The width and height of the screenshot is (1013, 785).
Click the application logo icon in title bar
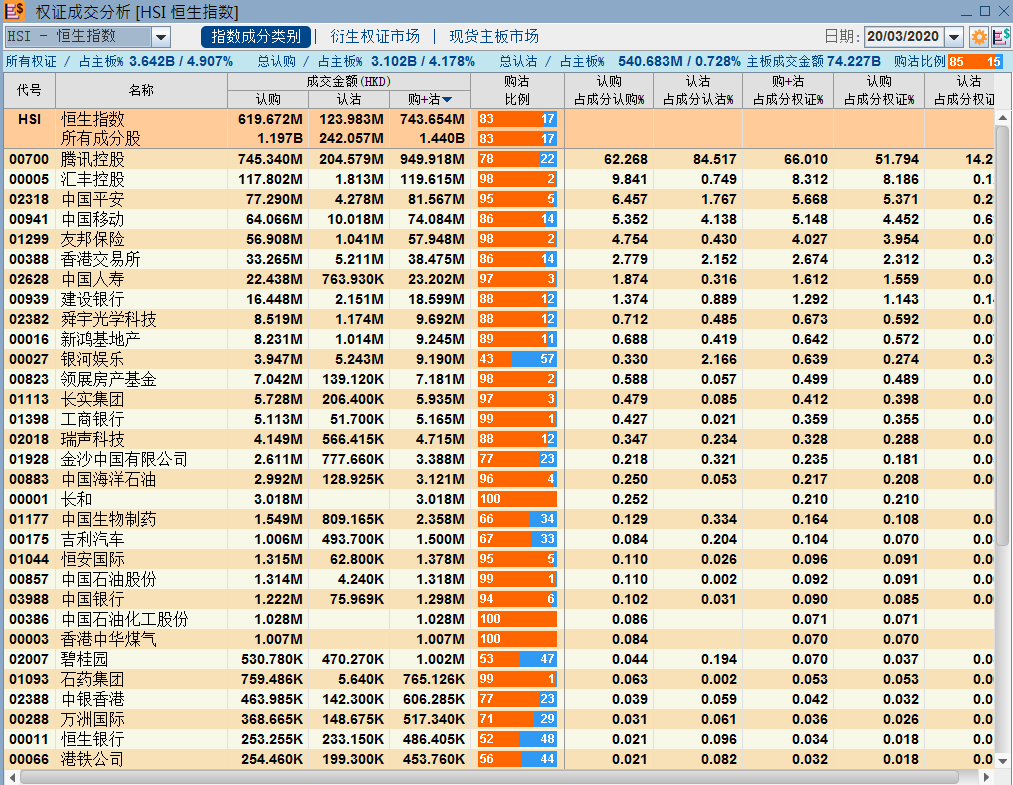pyautogui.click(x=14, y=11)
